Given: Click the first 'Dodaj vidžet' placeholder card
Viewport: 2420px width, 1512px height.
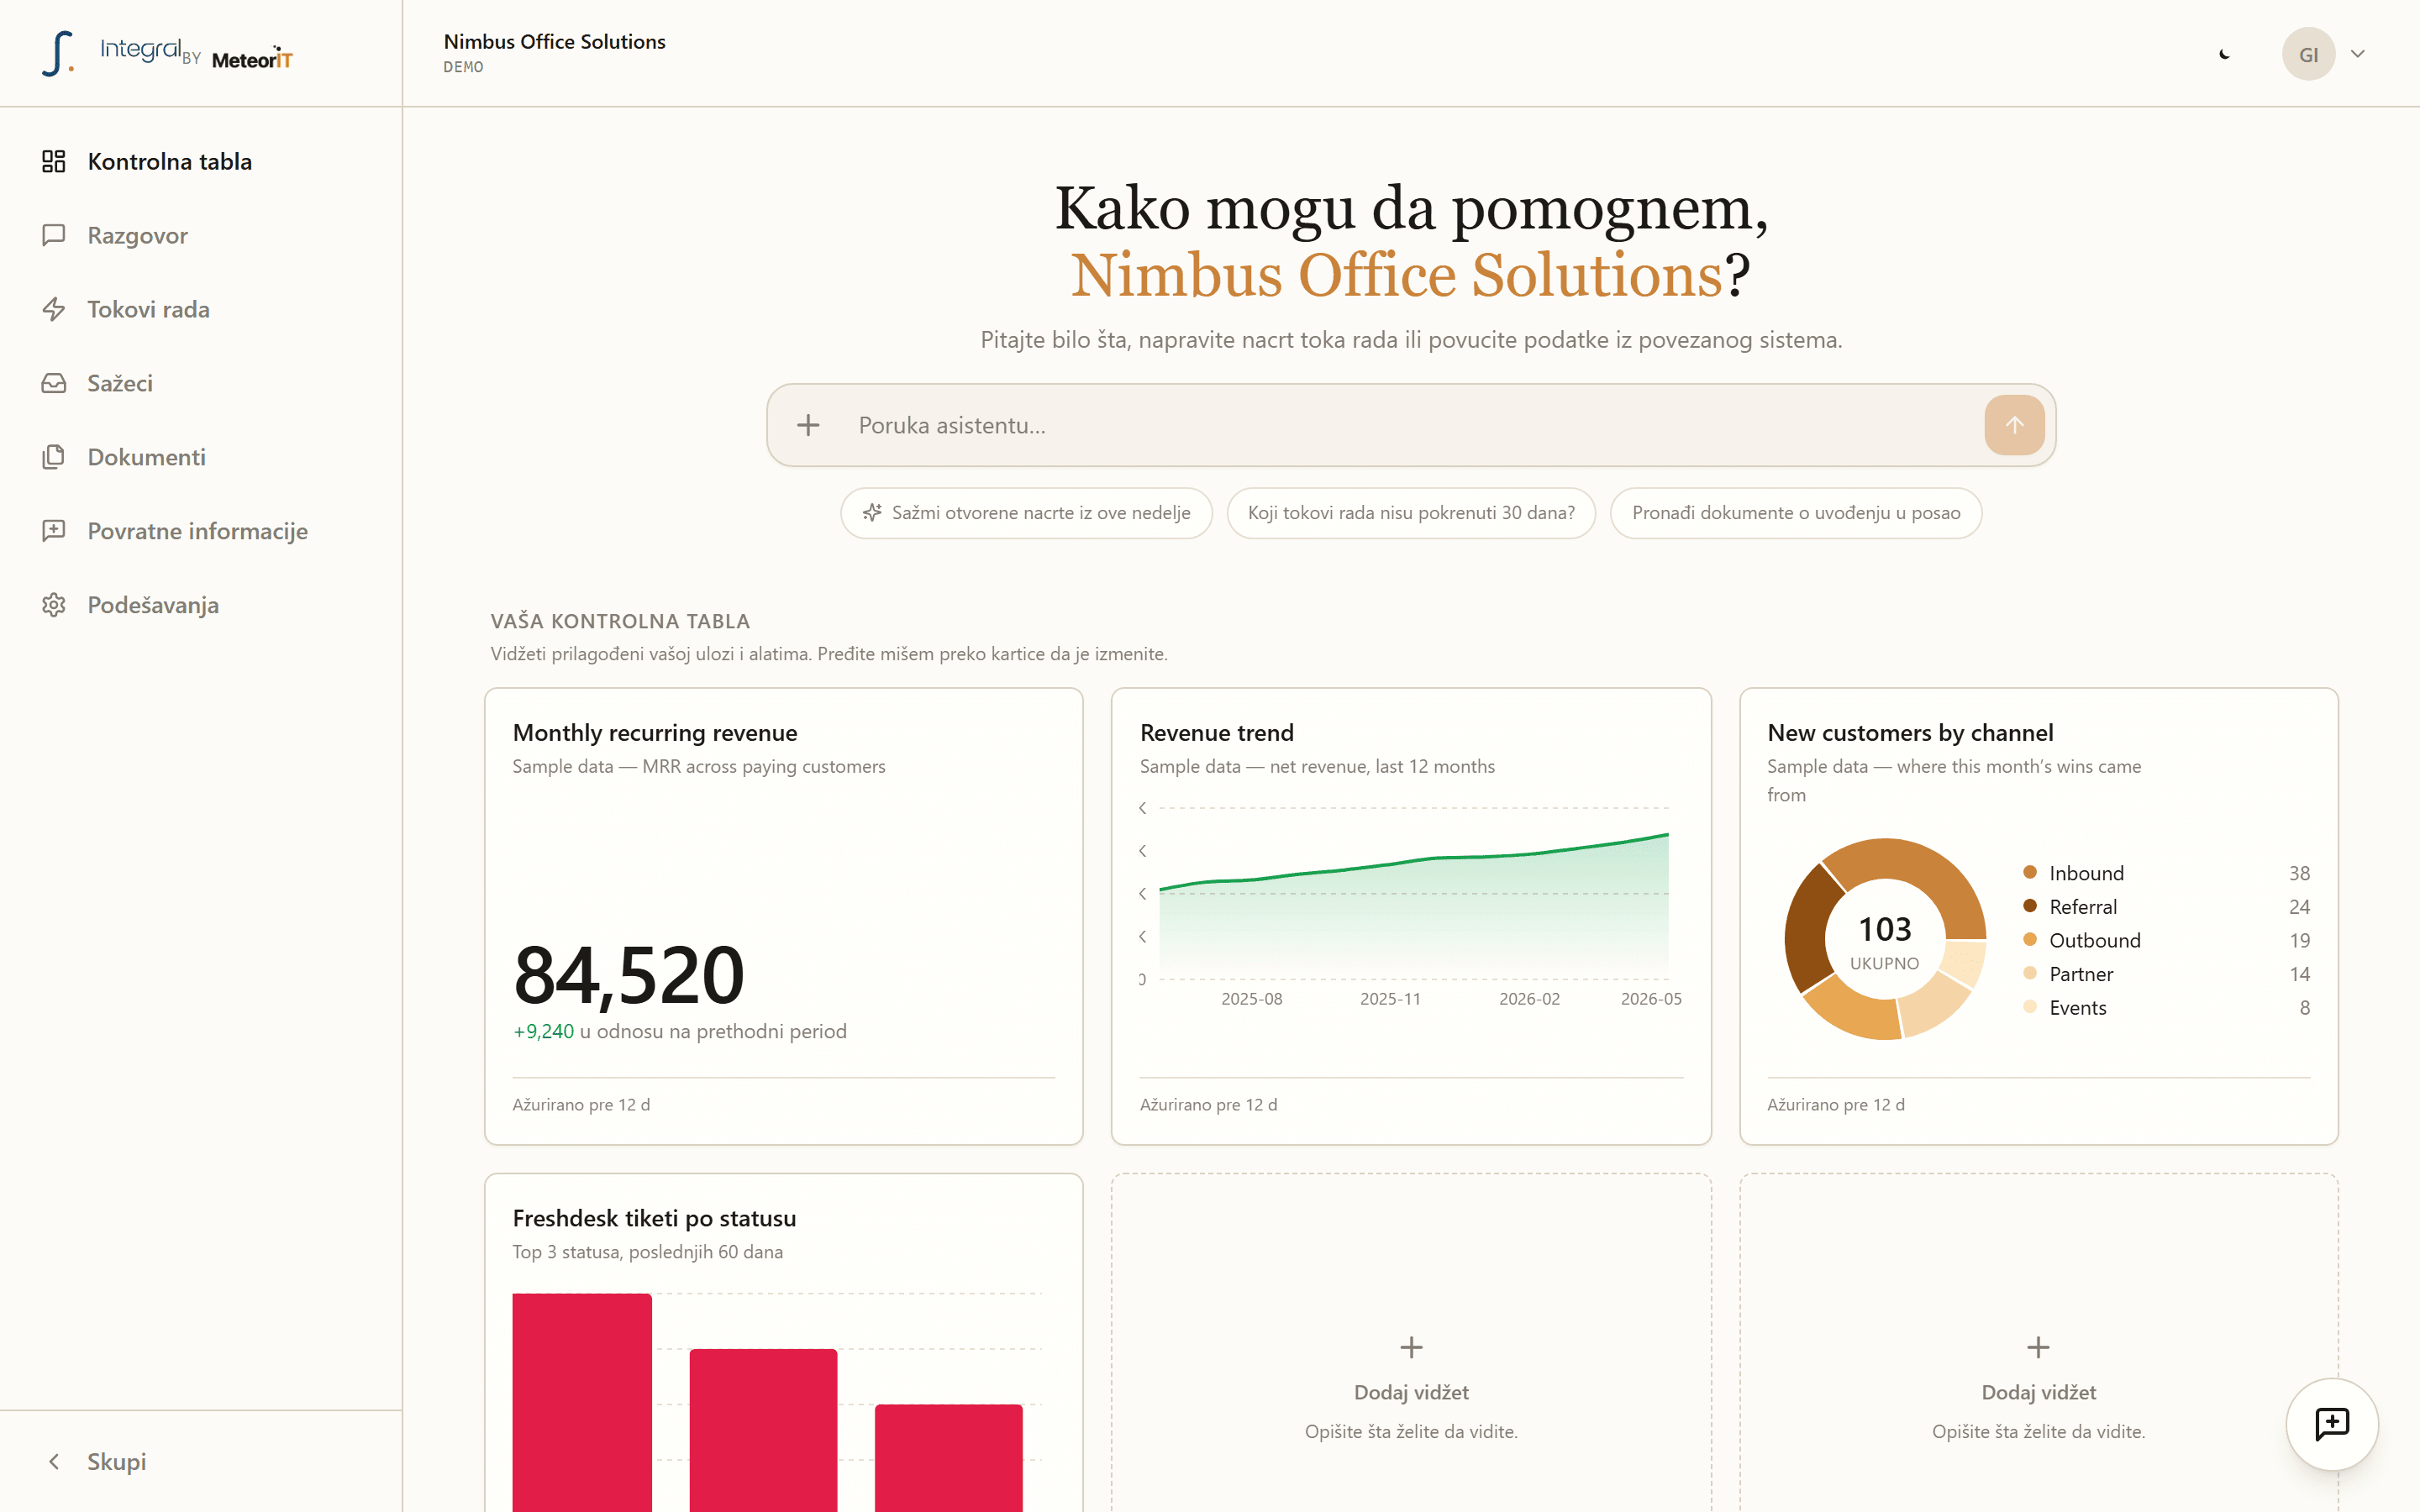Looking at the screenshot, I should 1411,1343.
